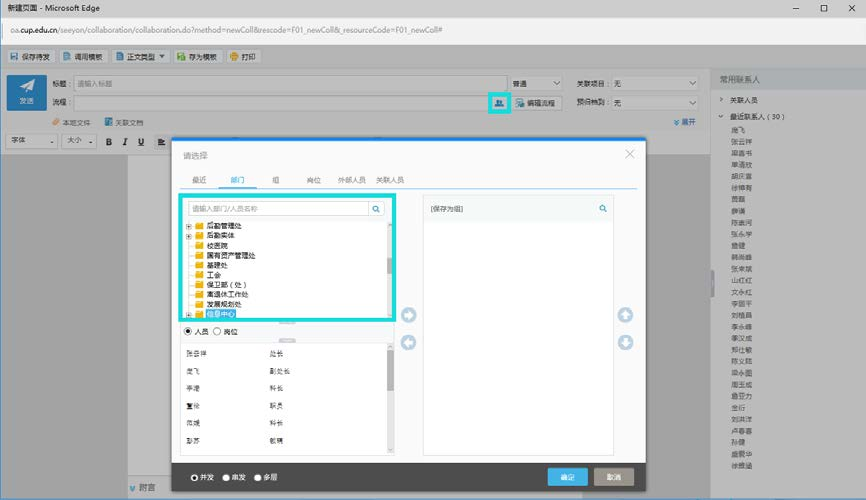Switch to the 最近 tab

click(199, 180)
